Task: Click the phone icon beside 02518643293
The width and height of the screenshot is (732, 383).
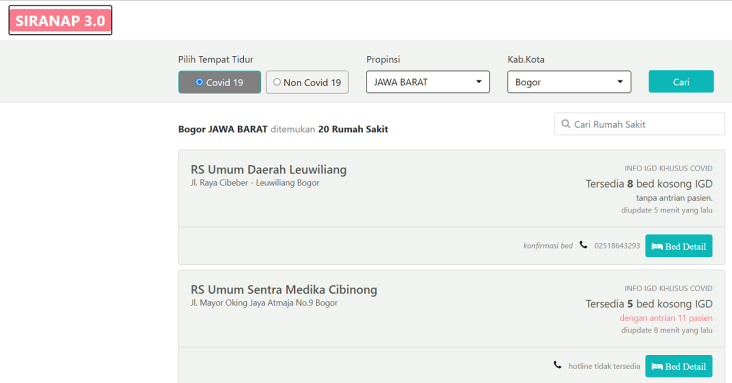Action: click(x=584, y=245)
